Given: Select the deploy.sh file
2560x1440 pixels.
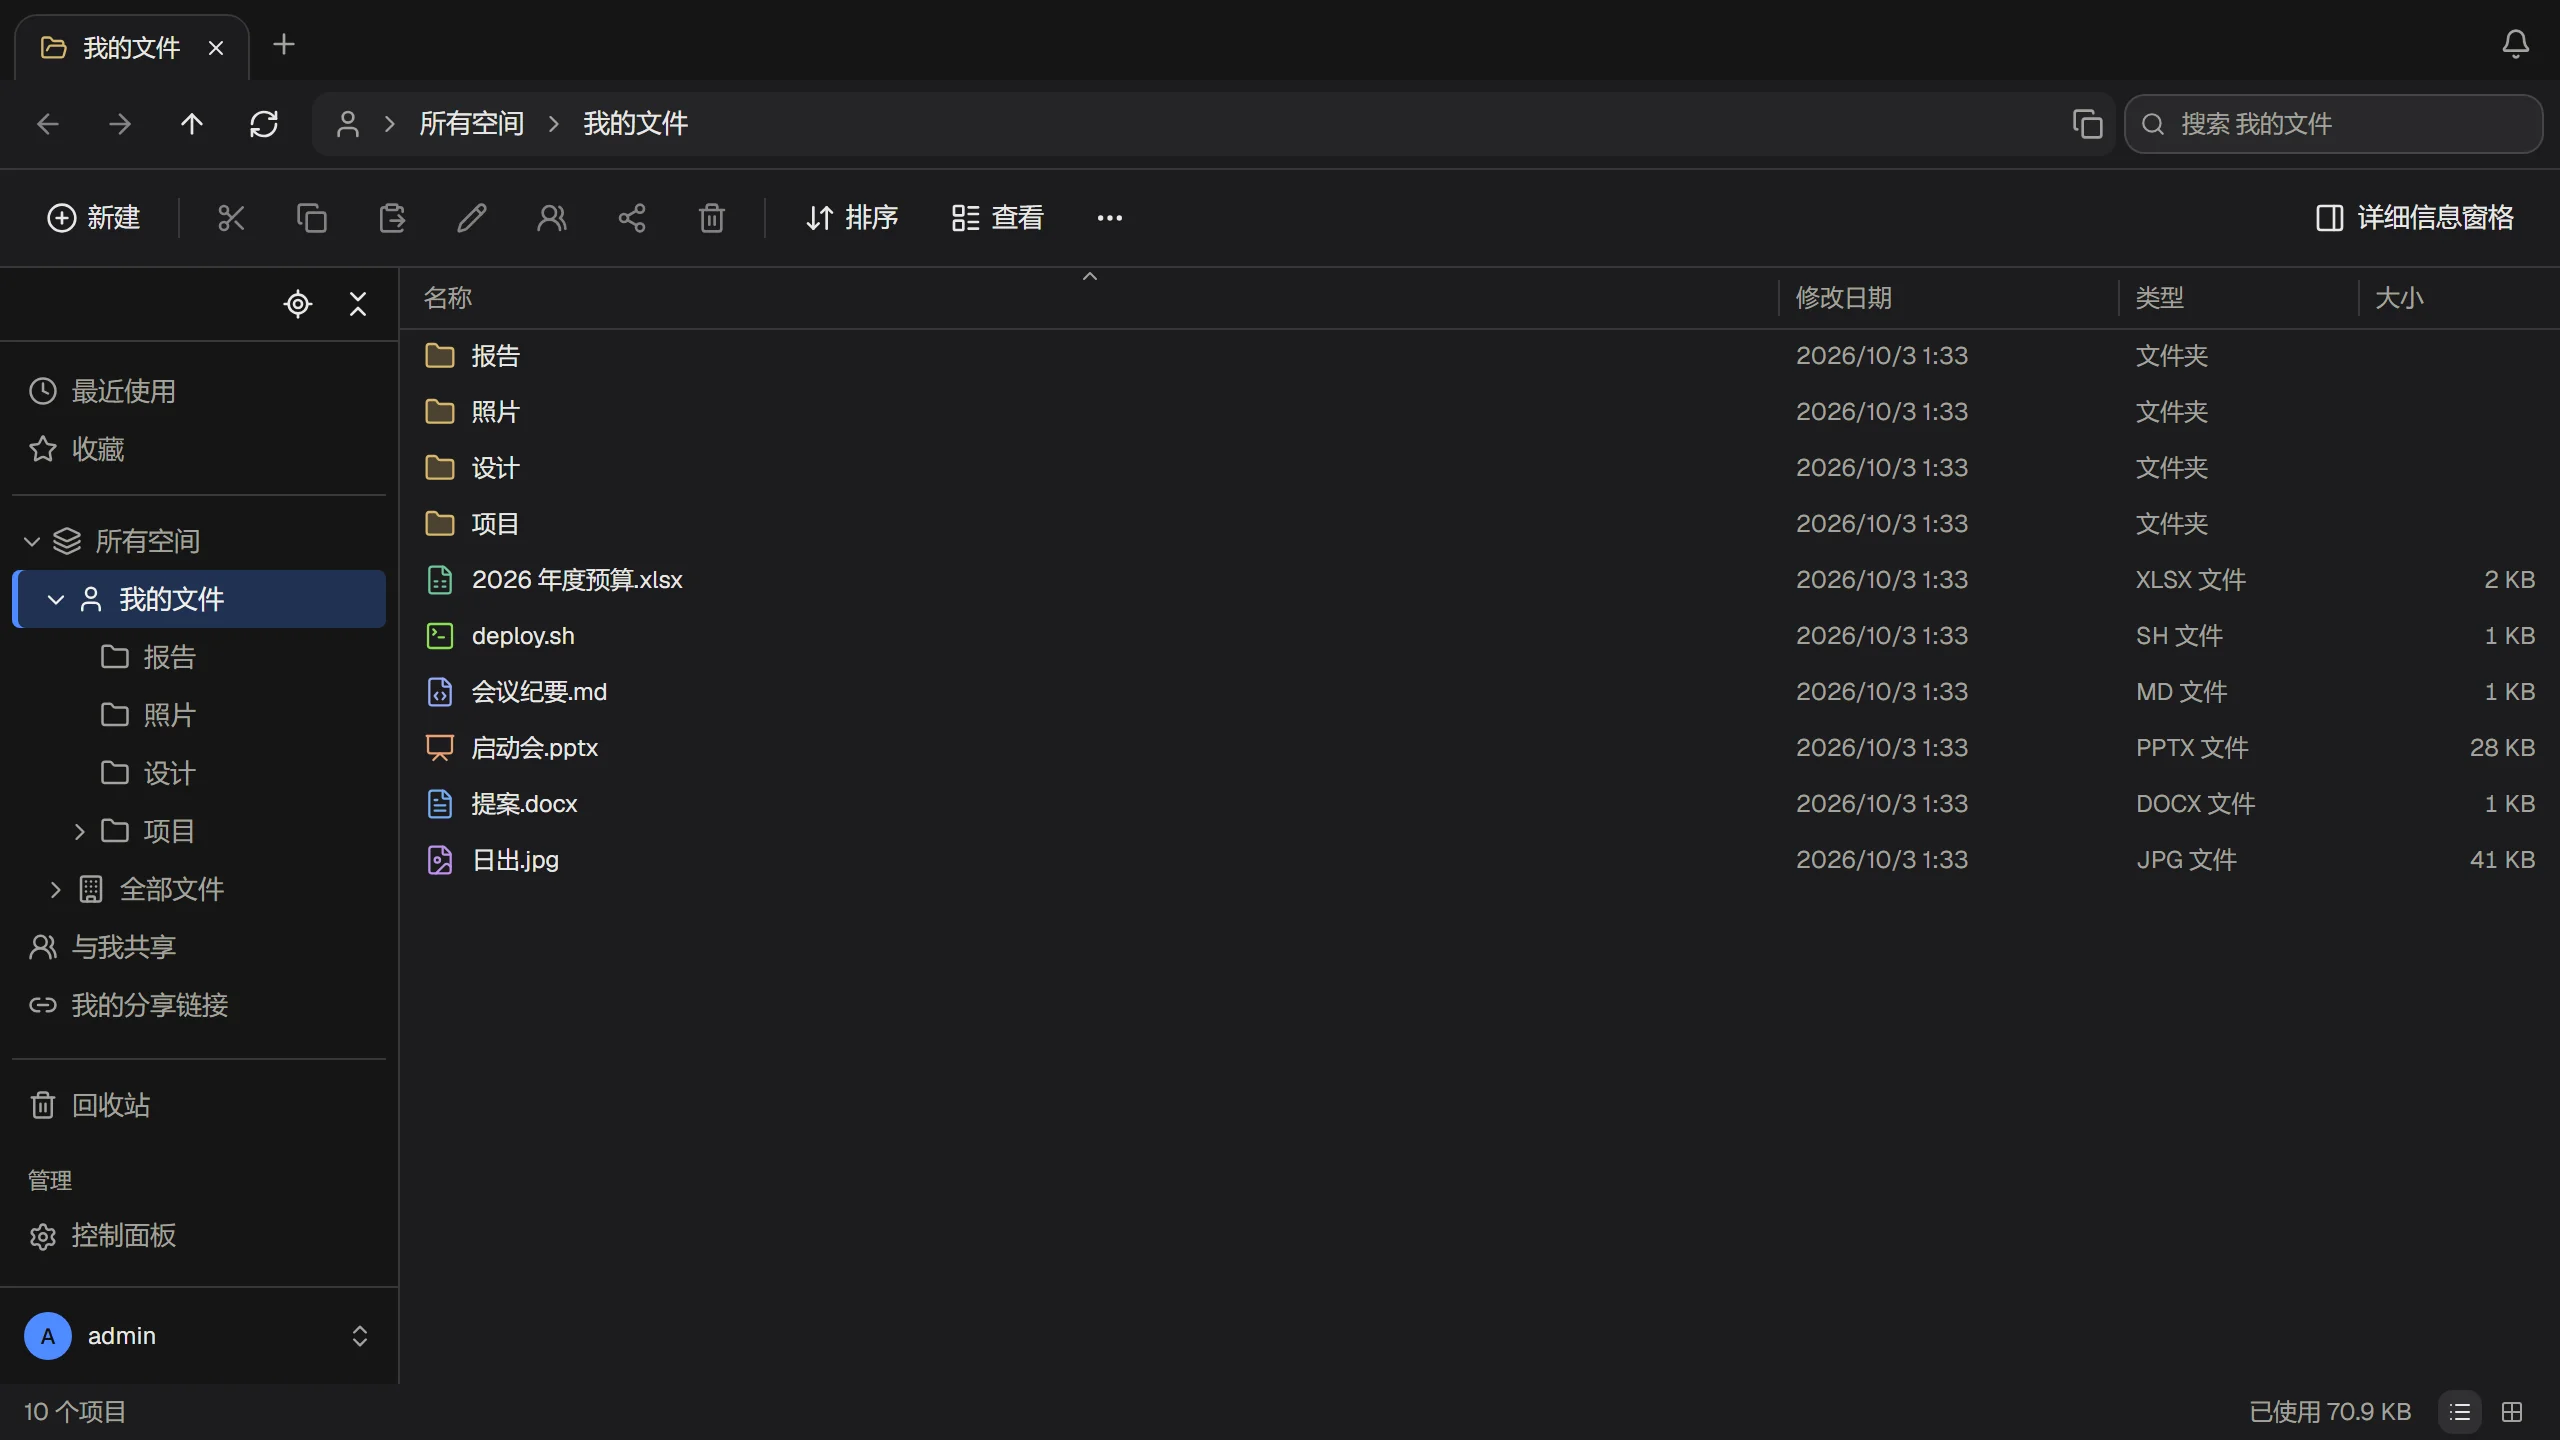Looking at the screenshot, I should click(1480, 636).
